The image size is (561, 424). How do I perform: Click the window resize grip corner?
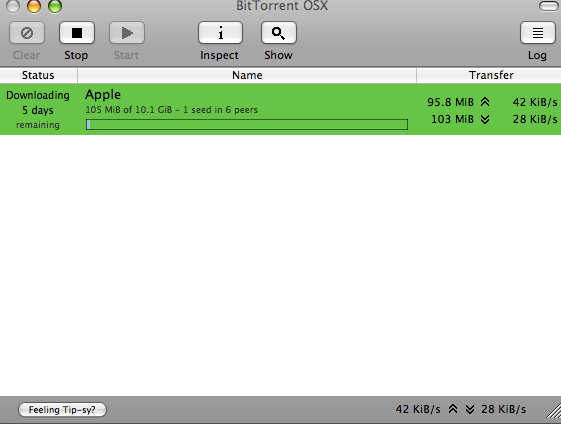pos(554,411)
